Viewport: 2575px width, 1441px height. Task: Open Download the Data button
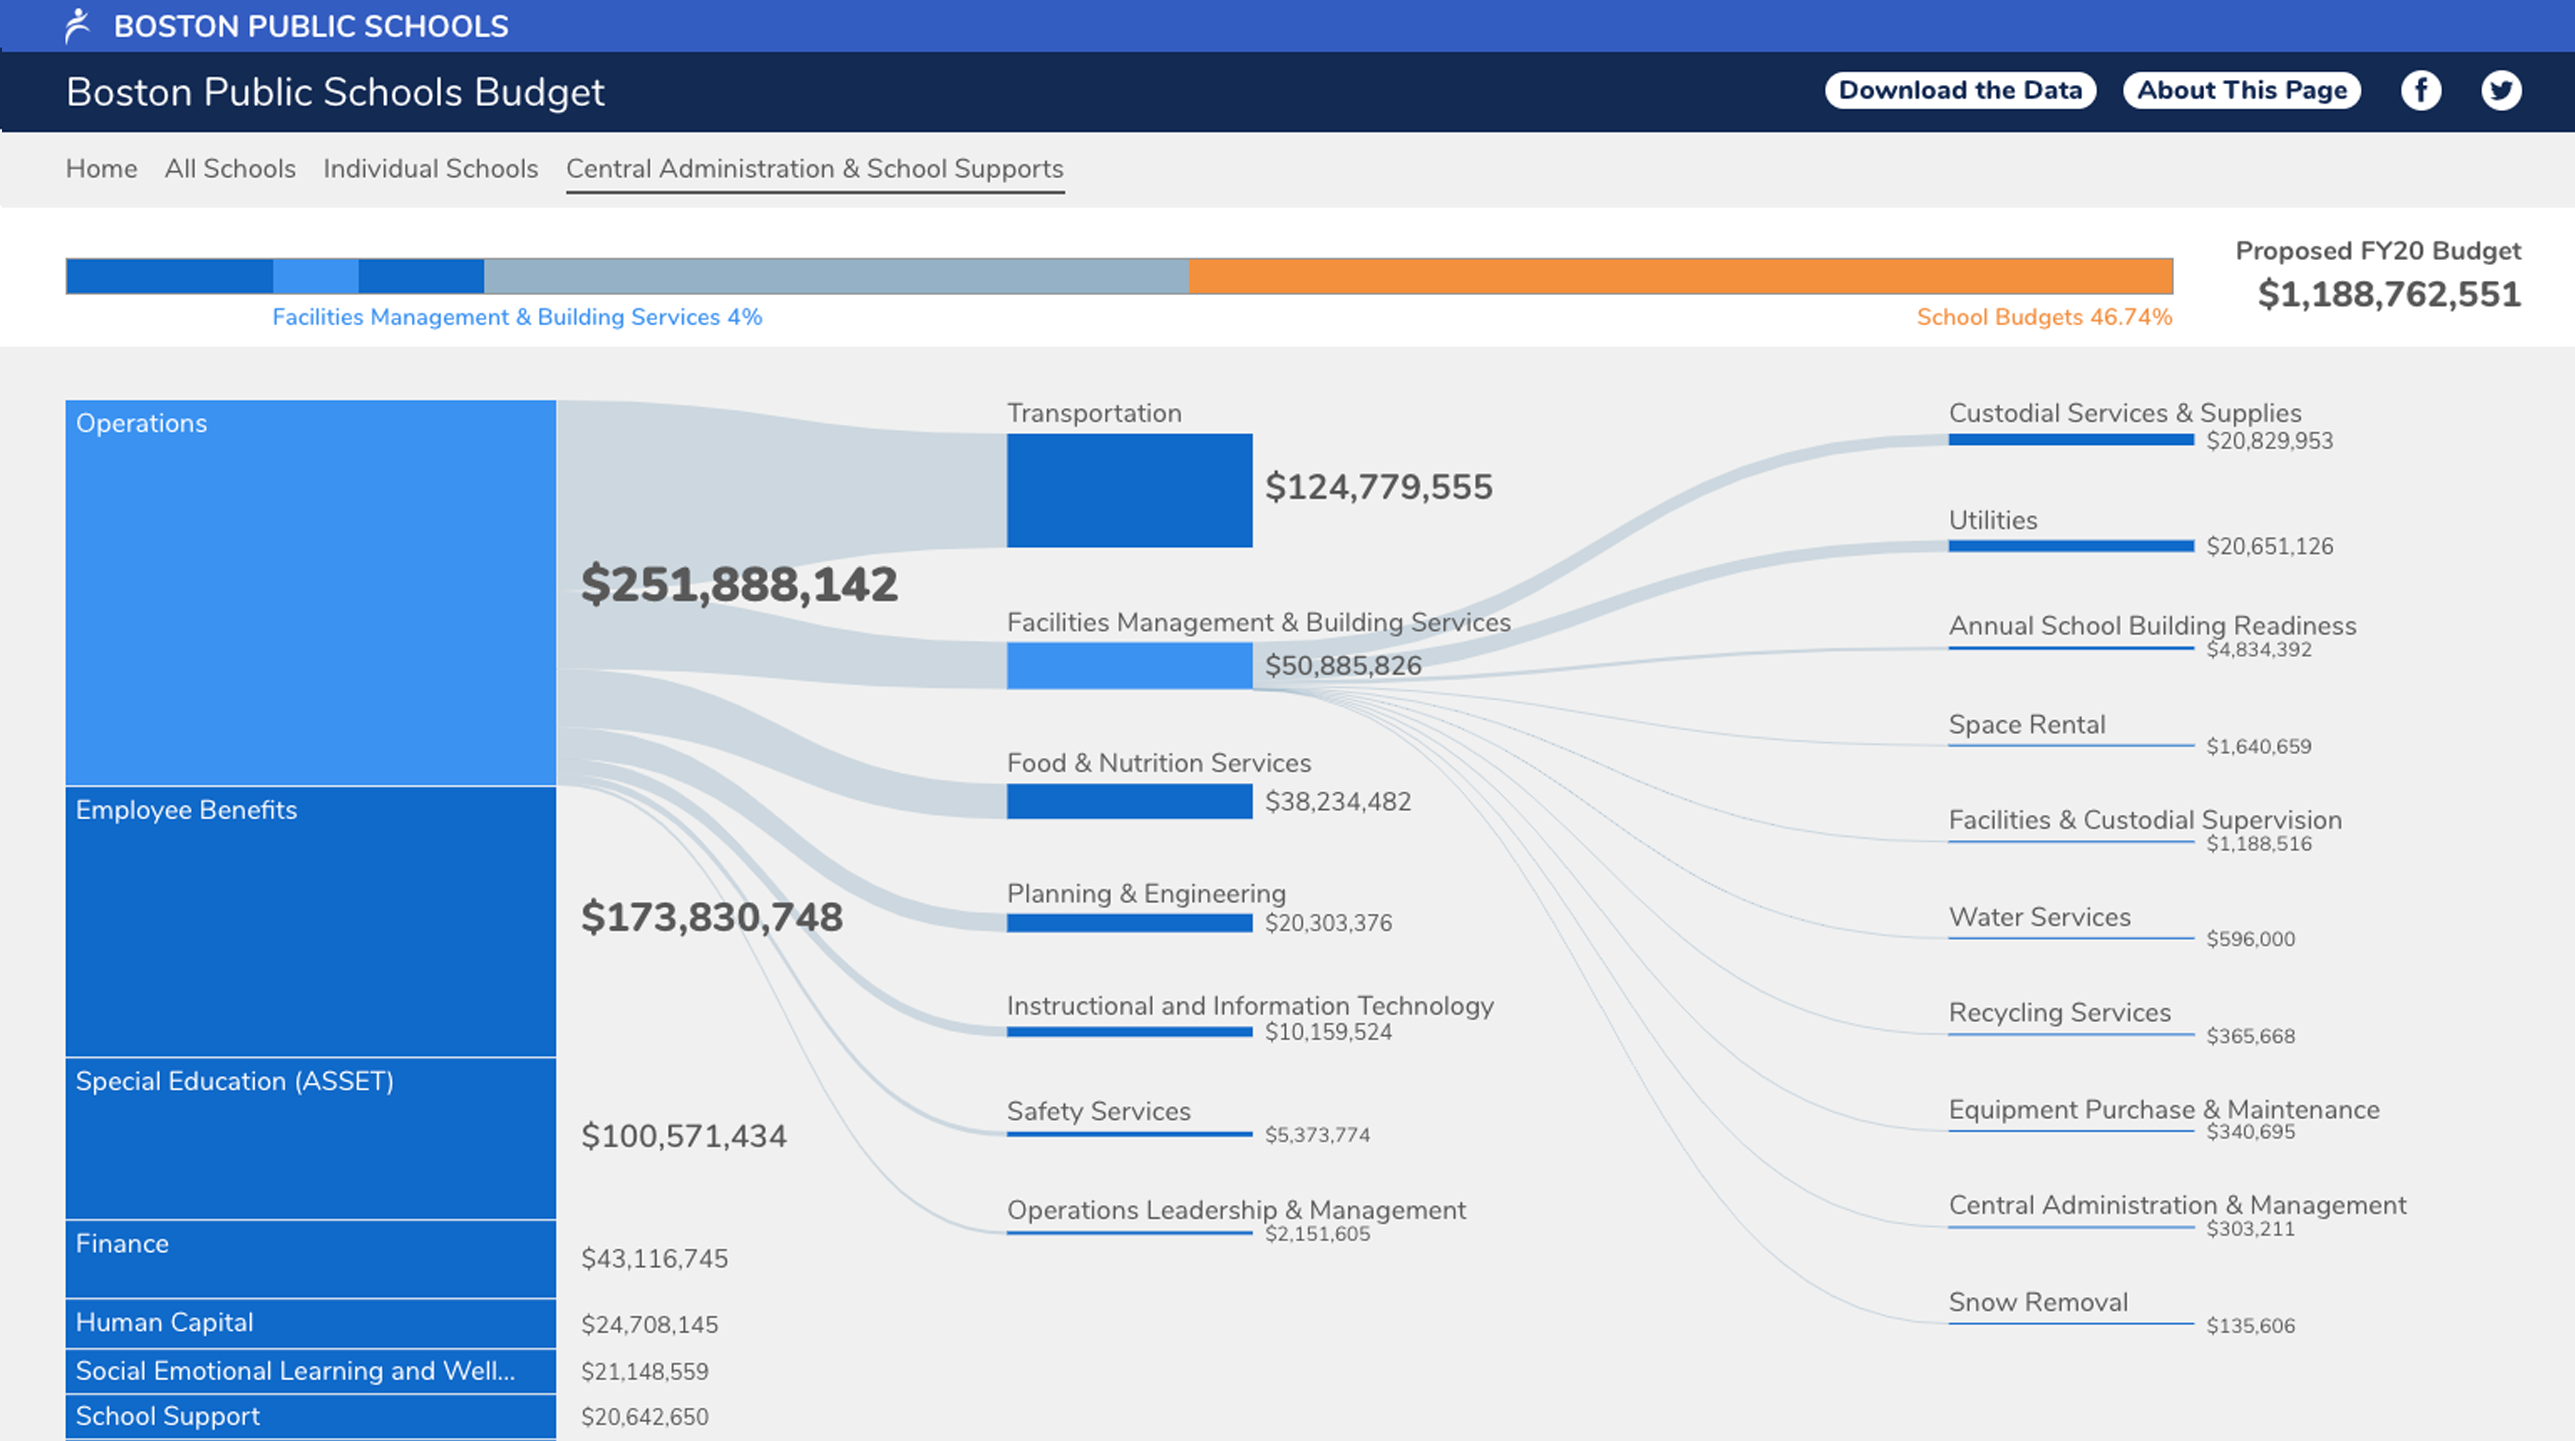[x=1960, y=90]
